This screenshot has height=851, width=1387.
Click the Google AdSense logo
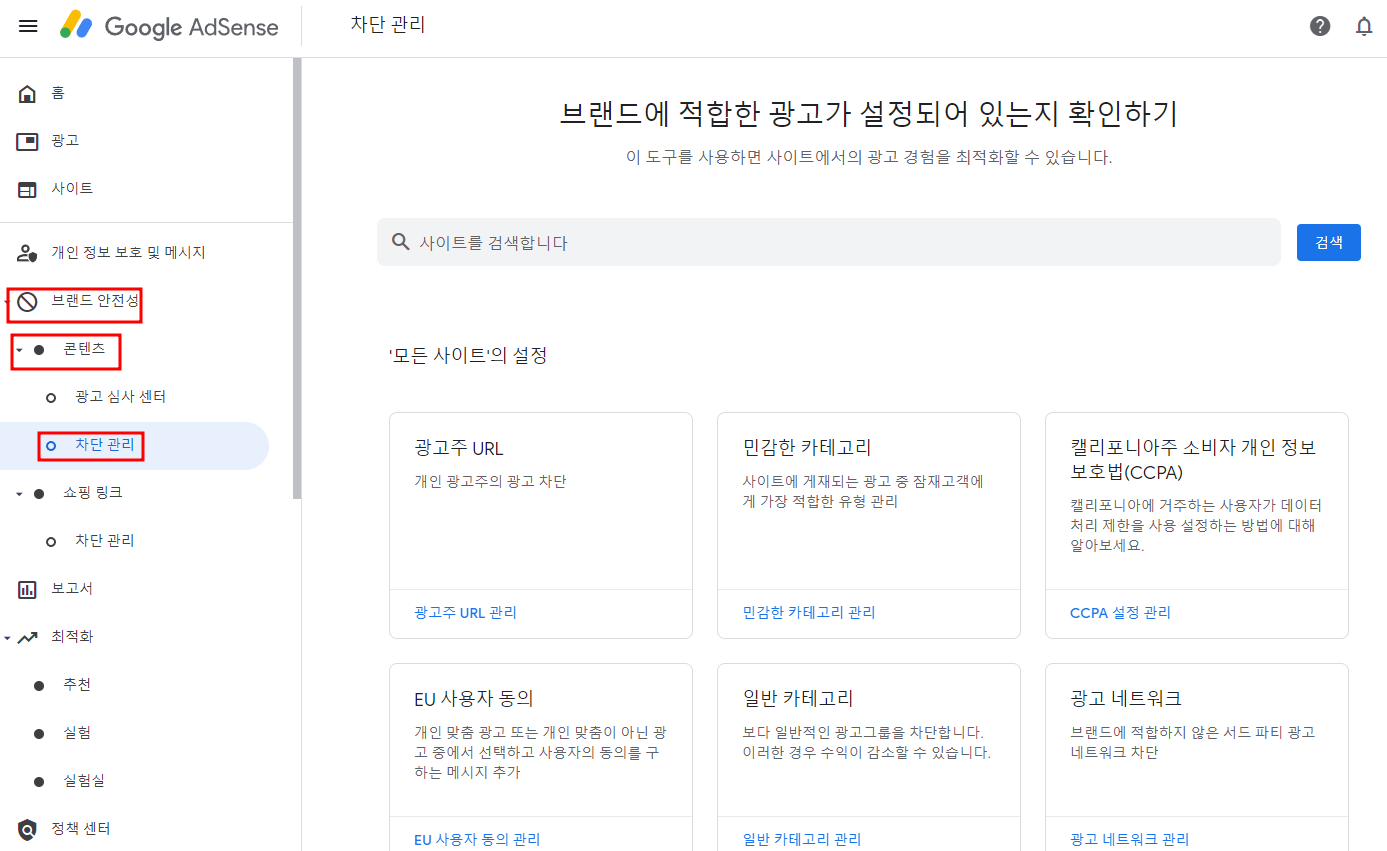point(169,26)
